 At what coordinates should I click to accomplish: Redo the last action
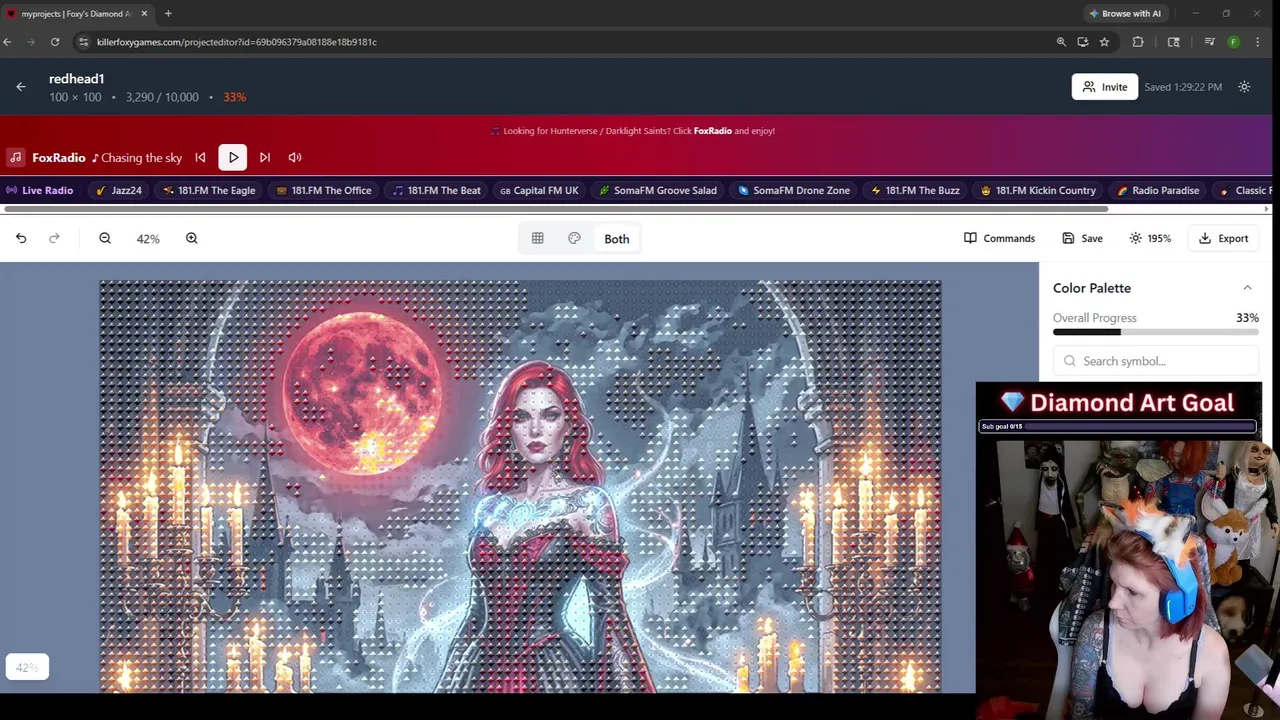tap(54, 238)
